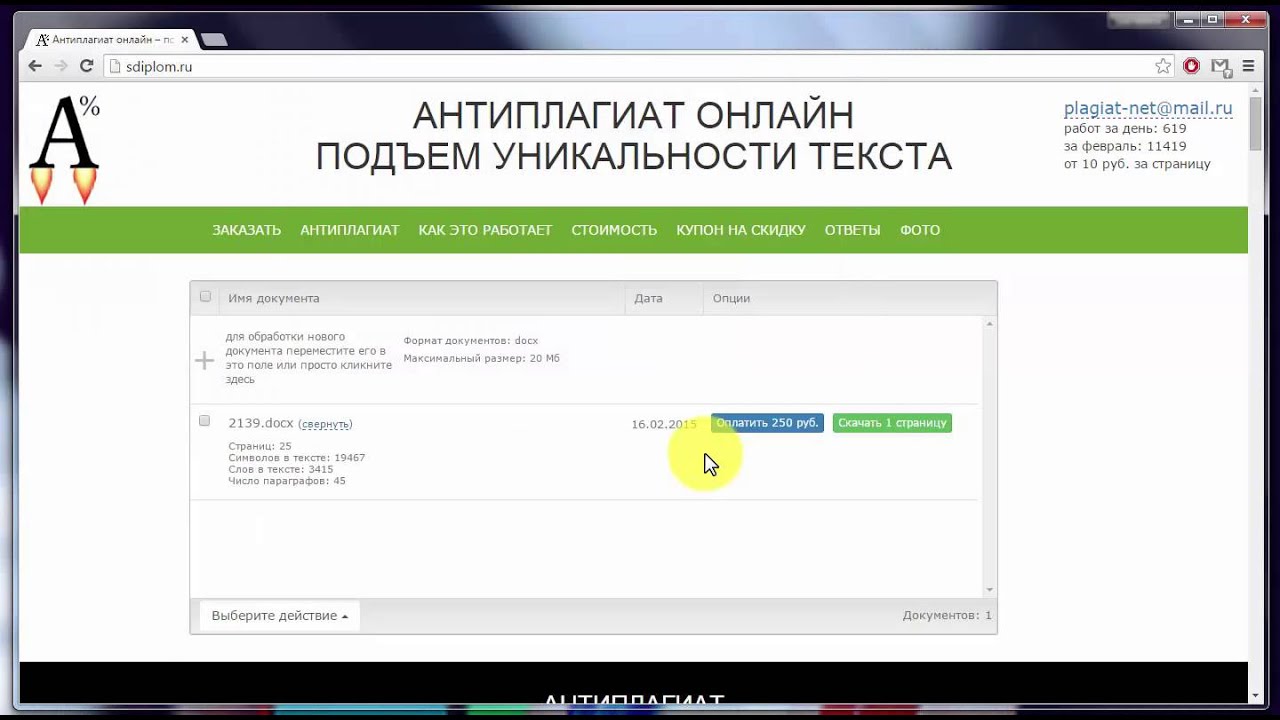This screenshot has height=720, width=1280.
Task: Tick the select-all checkbox in table header
Action: click(x=205, y=297)
